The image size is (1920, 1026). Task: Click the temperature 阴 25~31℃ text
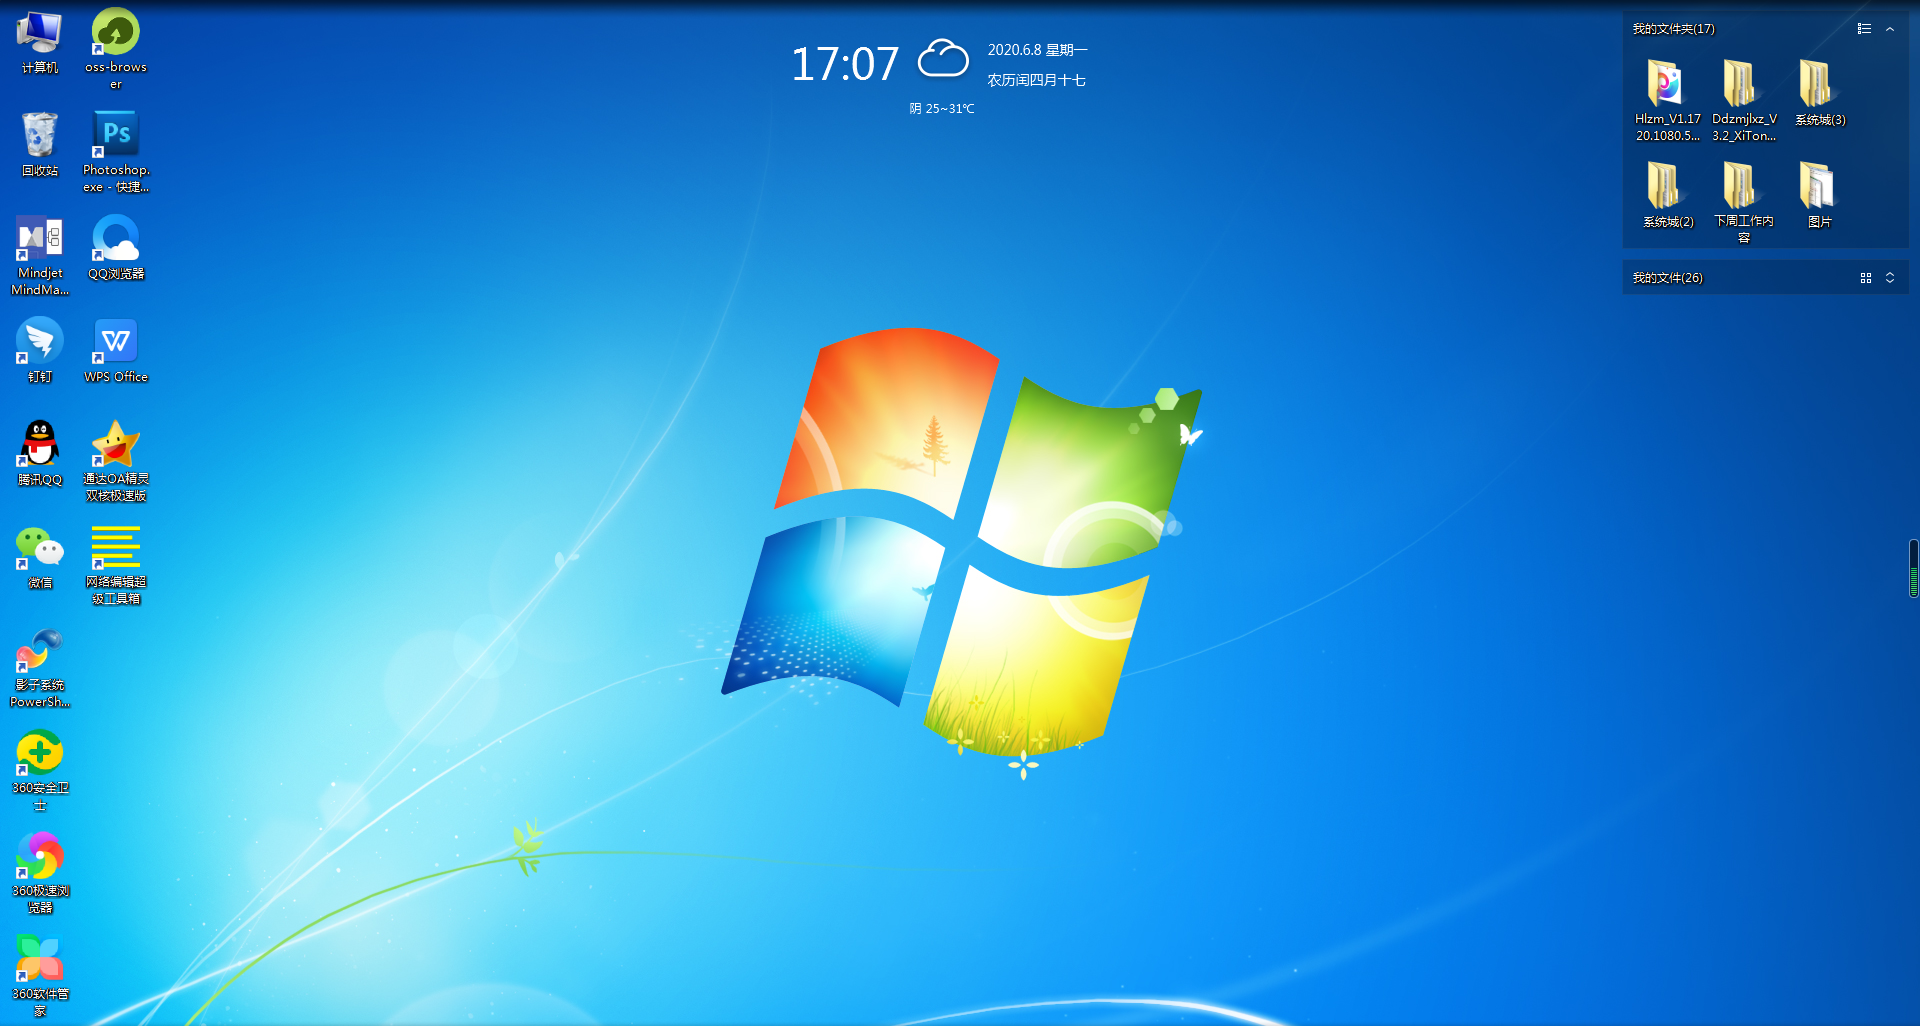pyautogui.click(x=942, y=109)
